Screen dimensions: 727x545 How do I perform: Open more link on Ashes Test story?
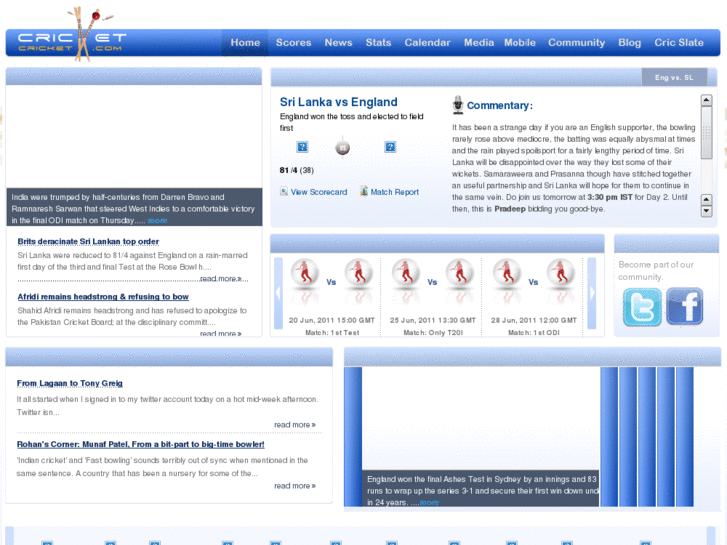click(429, 503)
